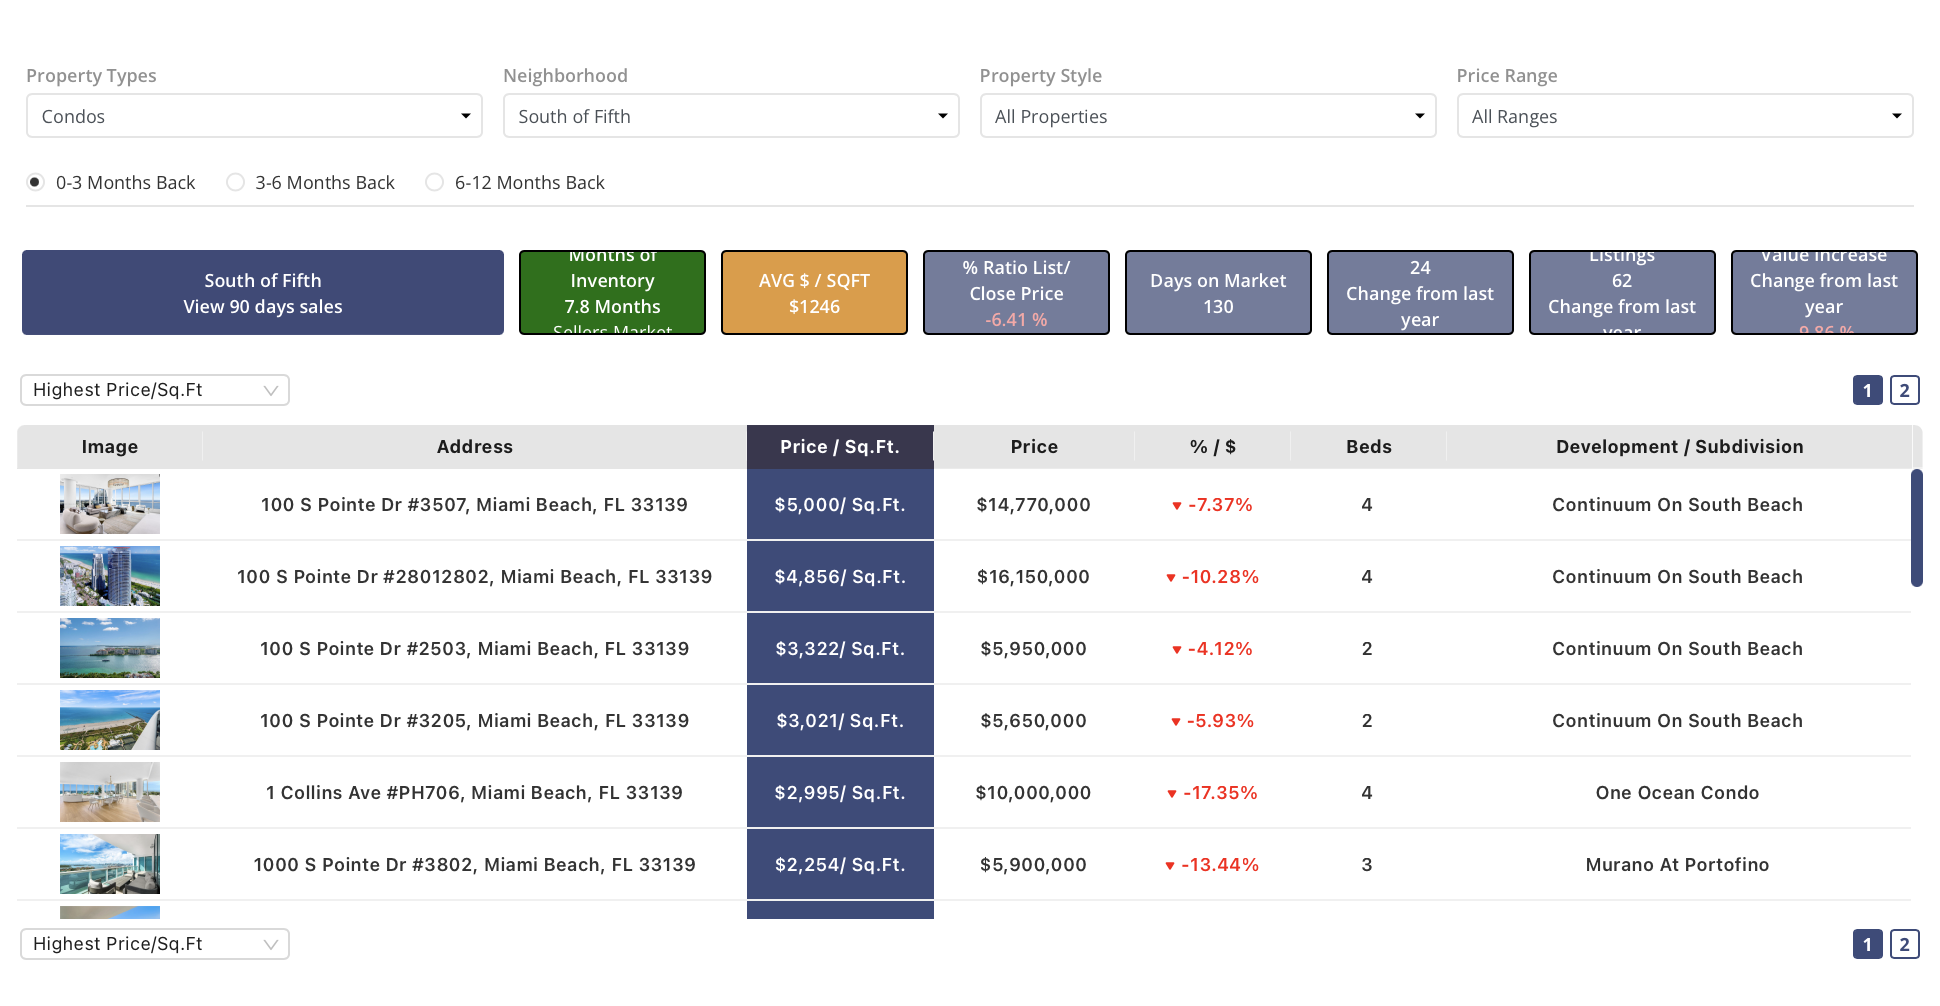Click the % Ratio List/Close Price card
The image size is (1940, 1006).
pyautogui.click(x=1016, y=293)
